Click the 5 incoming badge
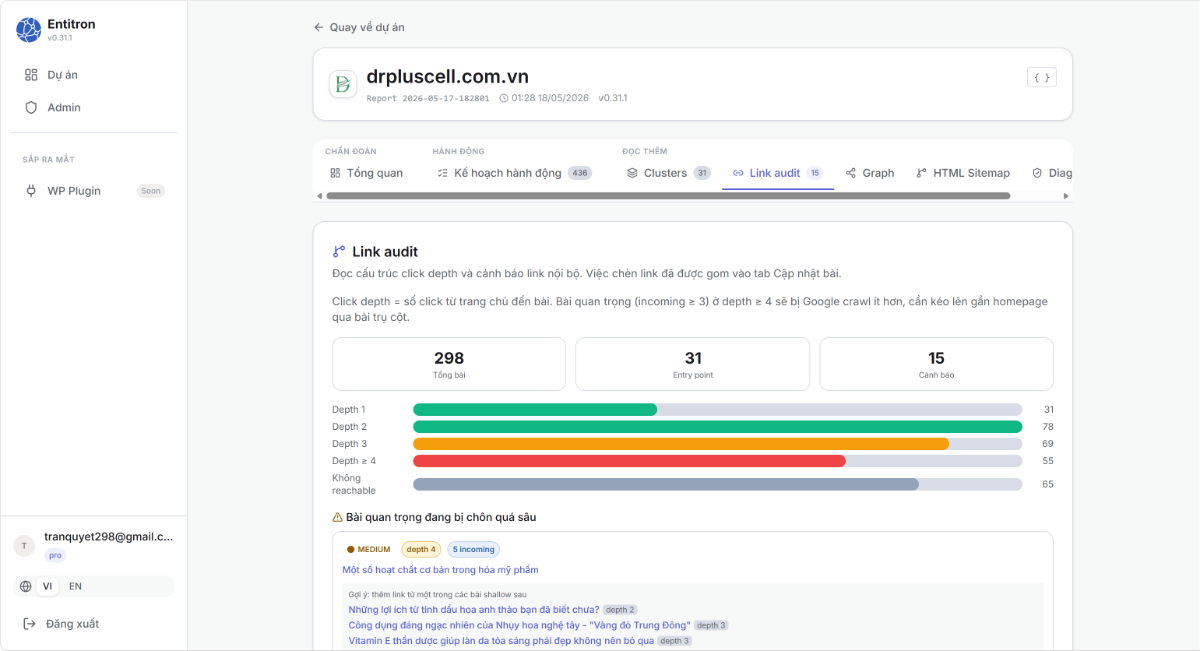Viewport: 1200px width, 651px height. click(473, 549)
